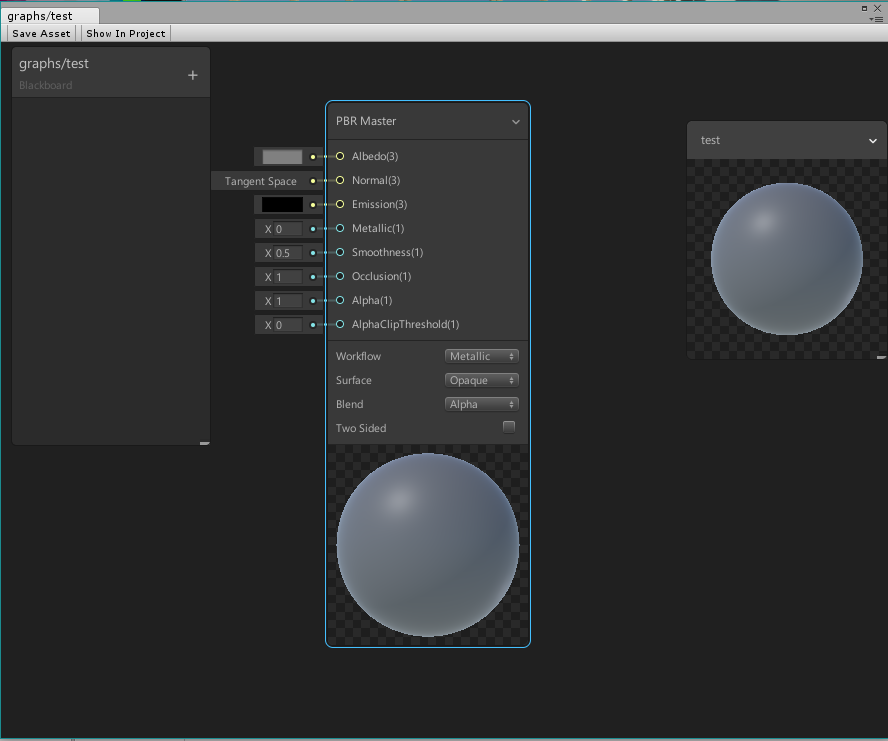
Task: Enable the Two Sided checkbox
Action: [509, 427]
